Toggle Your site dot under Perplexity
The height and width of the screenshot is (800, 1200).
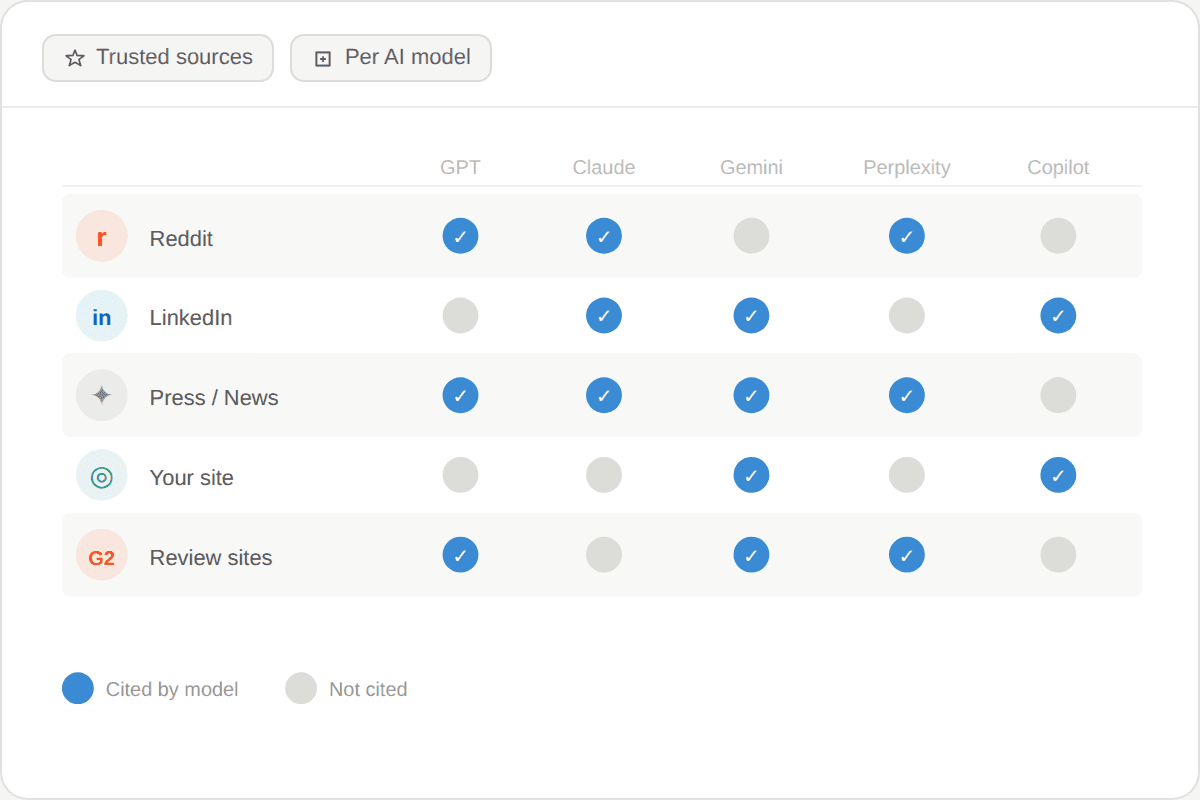[x=907, y=475]
